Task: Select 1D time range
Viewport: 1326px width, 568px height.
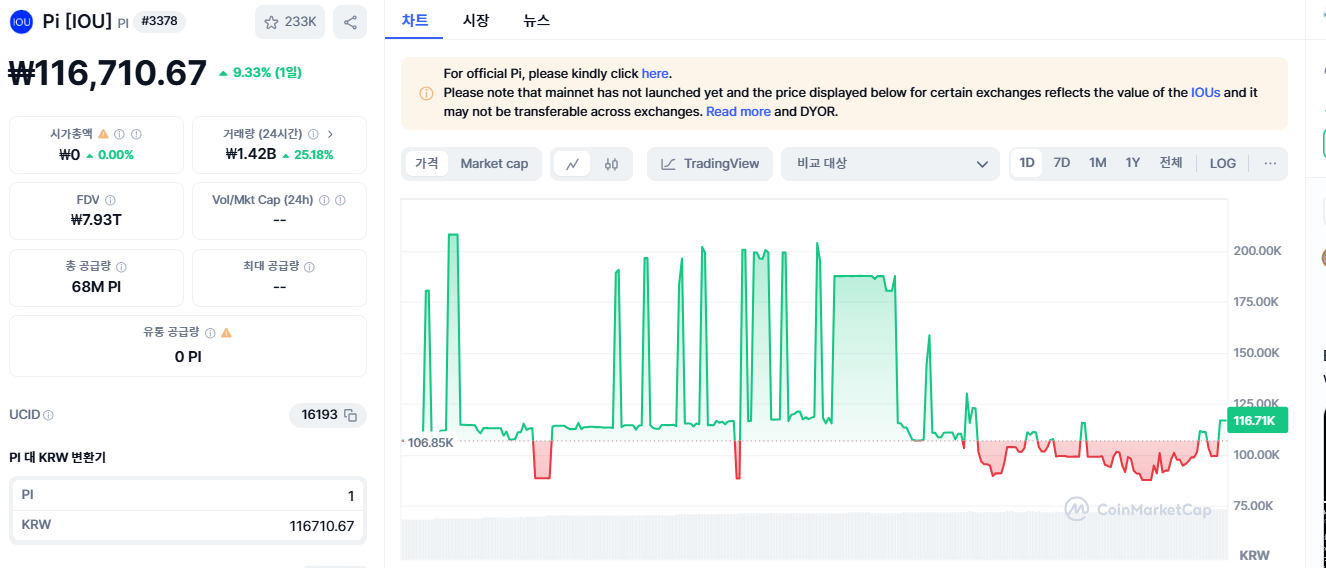Action: 1027,163
